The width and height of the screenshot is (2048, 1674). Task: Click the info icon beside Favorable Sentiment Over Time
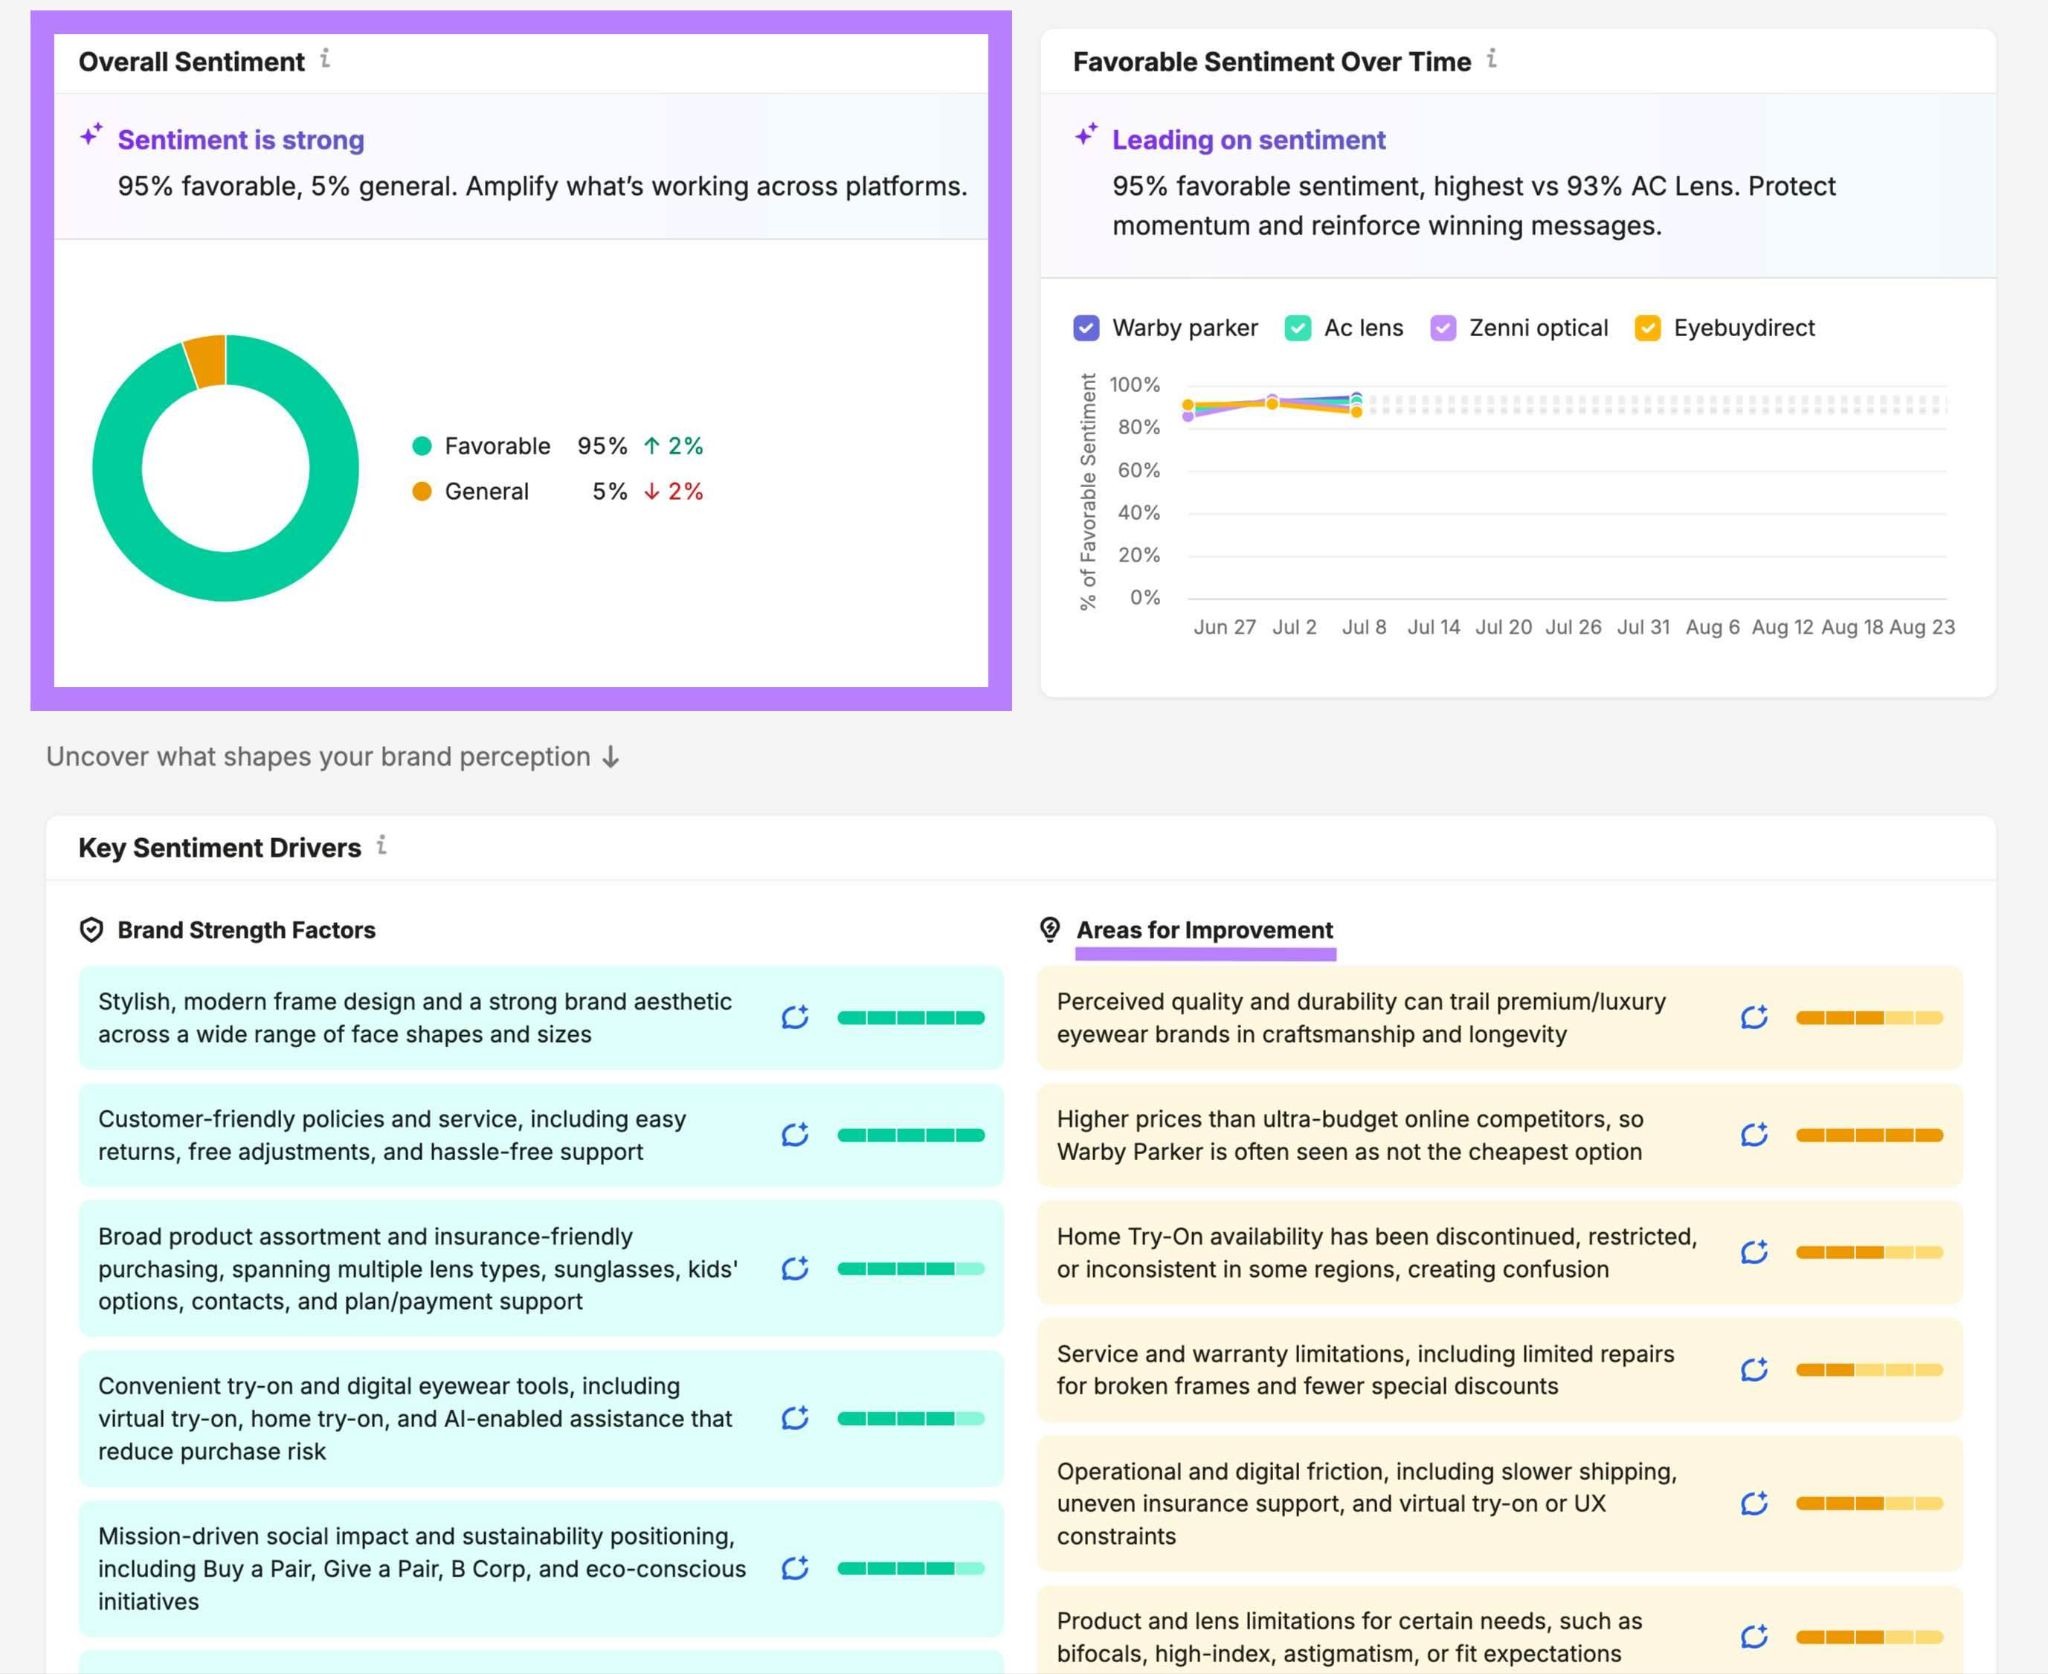(1491, 60)
